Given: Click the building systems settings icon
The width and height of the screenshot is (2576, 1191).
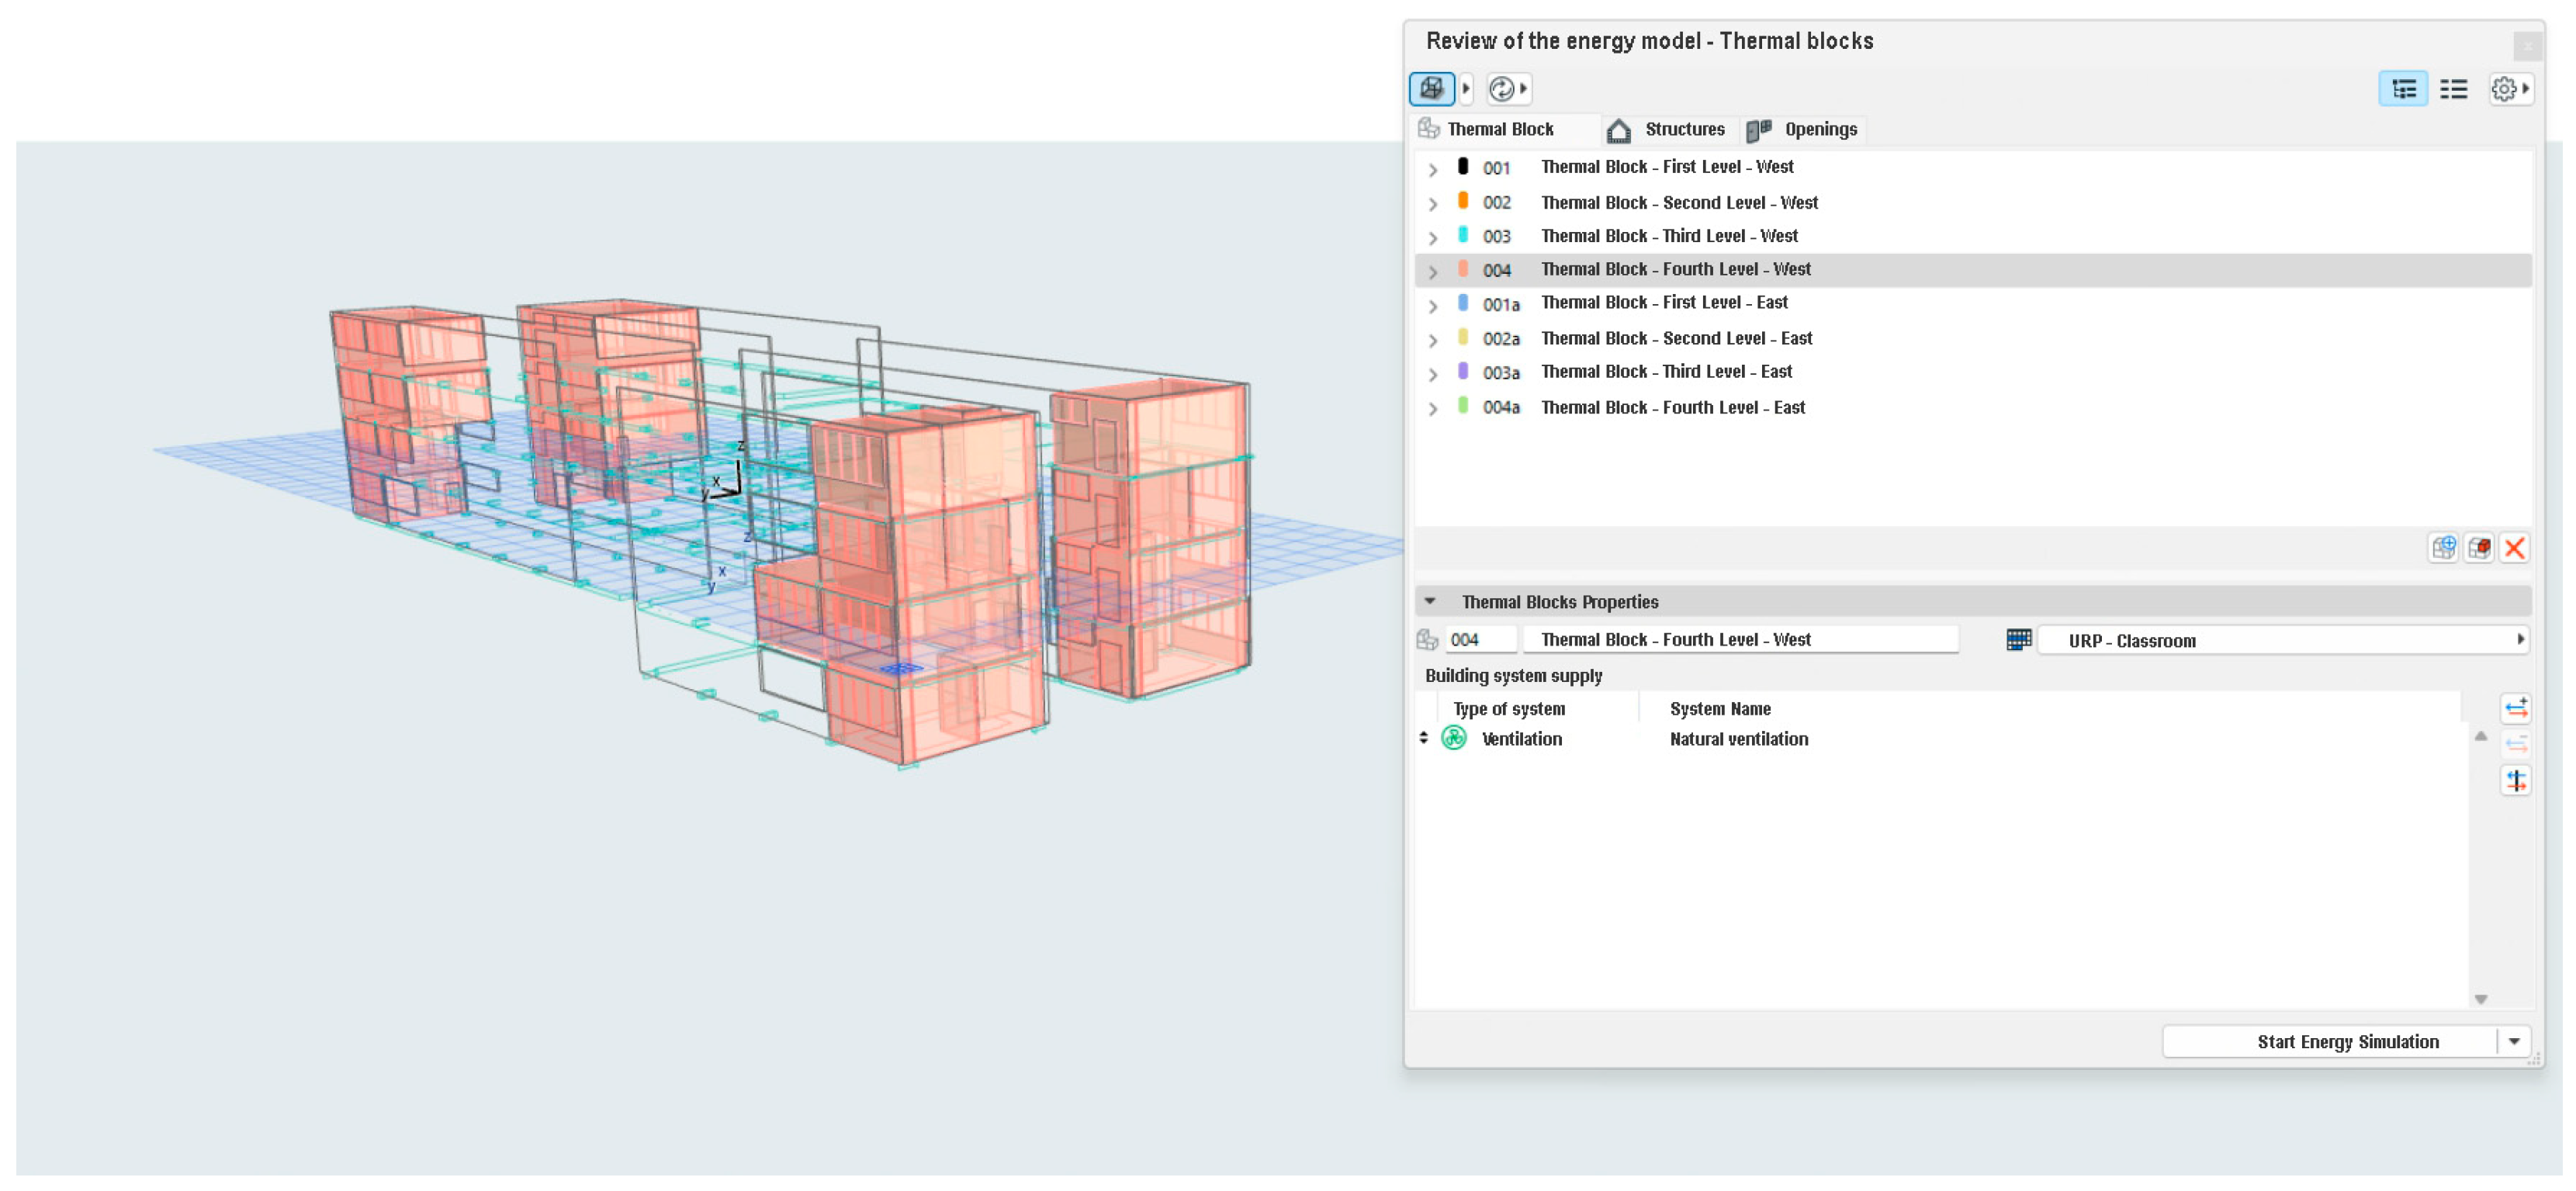Looking at the screenshot, I should pos(2516,780).
